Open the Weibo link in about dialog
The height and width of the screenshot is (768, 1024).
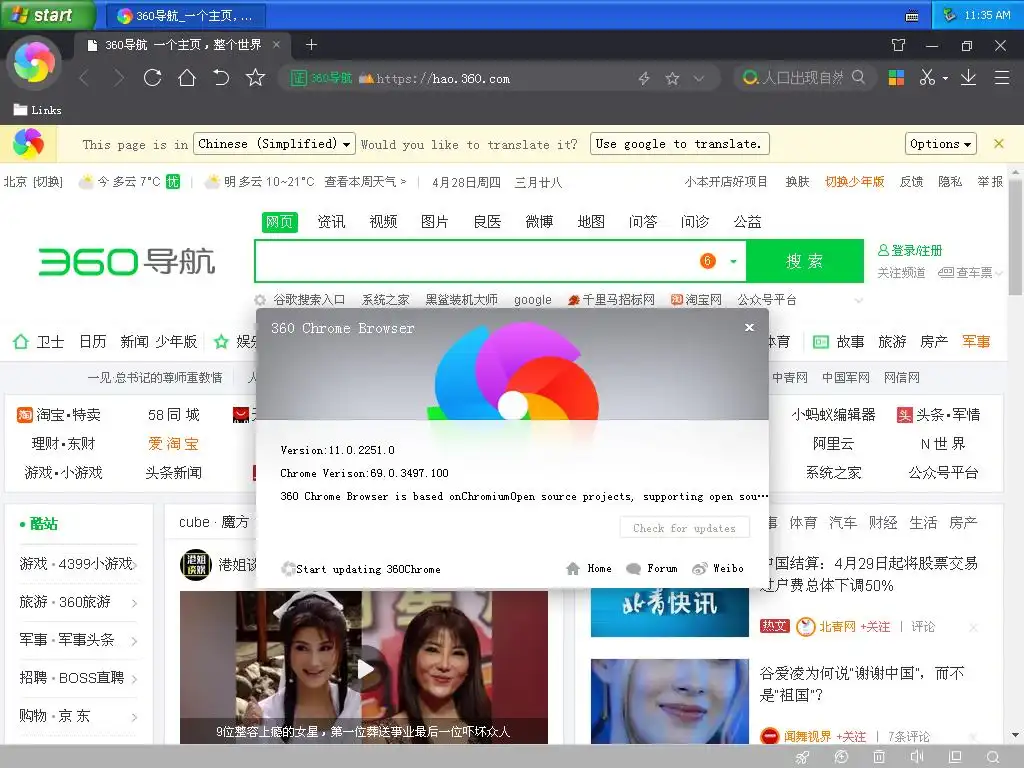(718, 569)
